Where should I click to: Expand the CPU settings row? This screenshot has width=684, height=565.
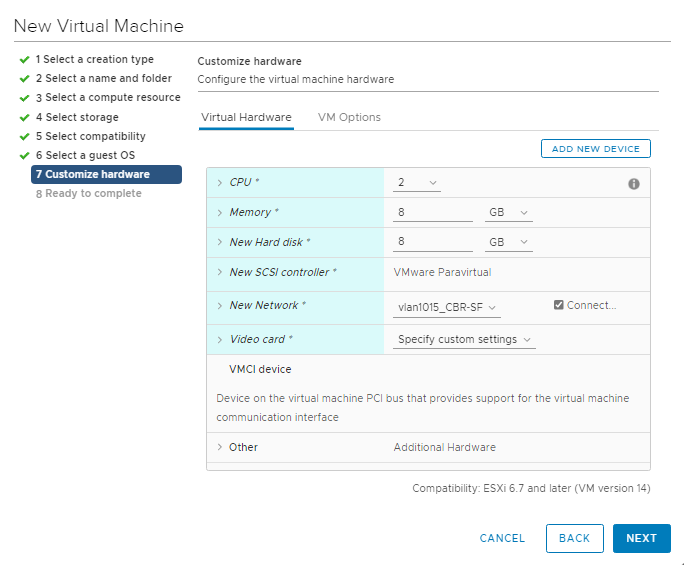220,183
